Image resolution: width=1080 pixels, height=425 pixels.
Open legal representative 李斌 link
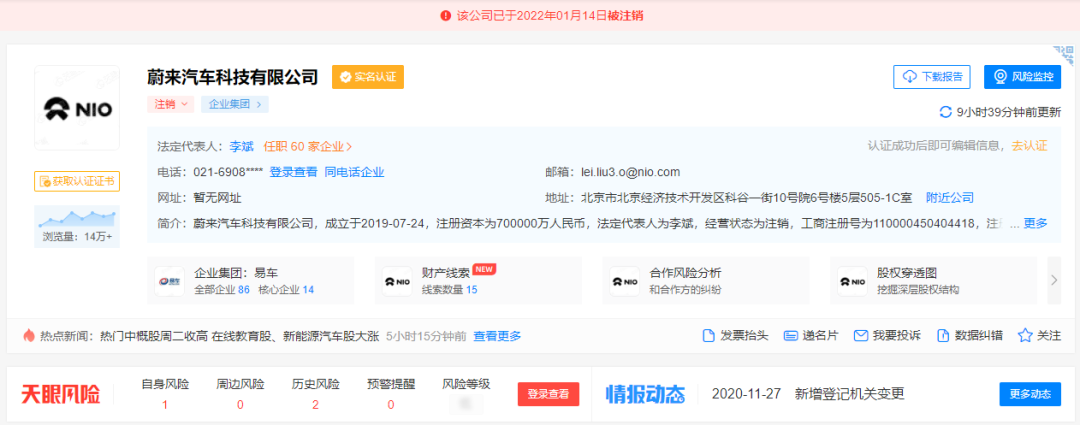[x=241, y=146]
